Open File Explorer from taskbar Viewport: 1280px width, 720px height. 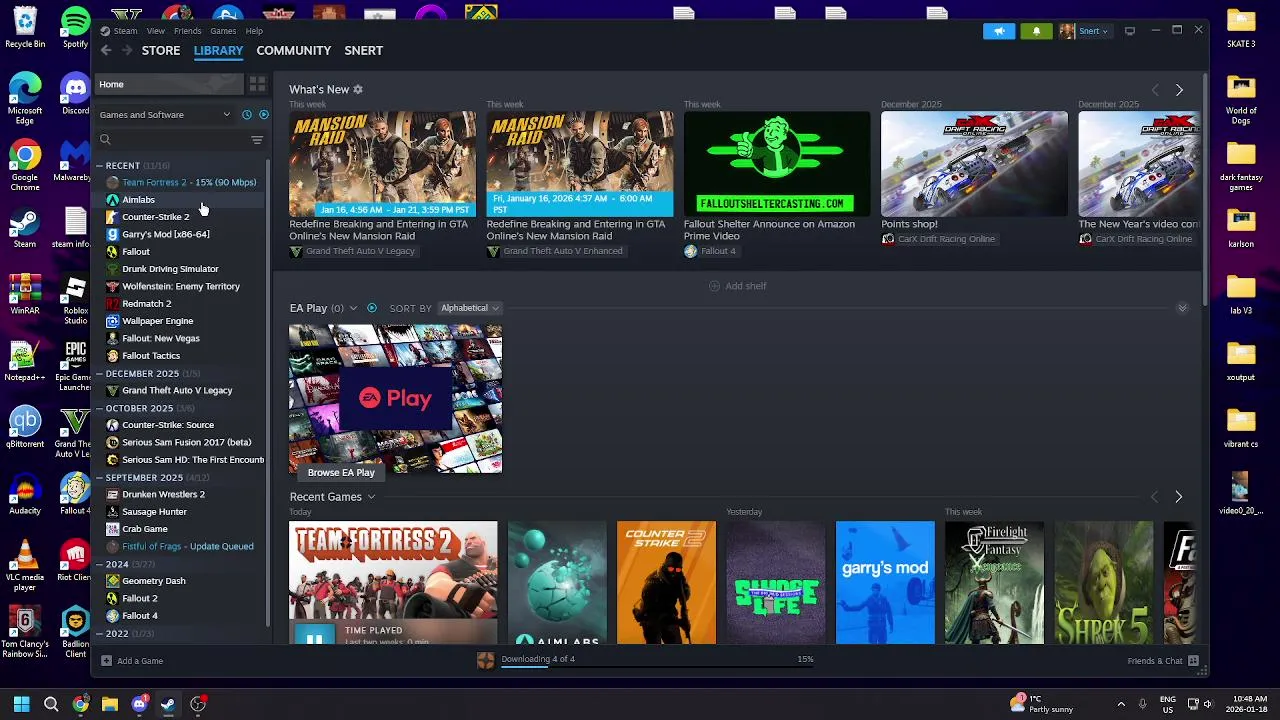tap(110, 704)
